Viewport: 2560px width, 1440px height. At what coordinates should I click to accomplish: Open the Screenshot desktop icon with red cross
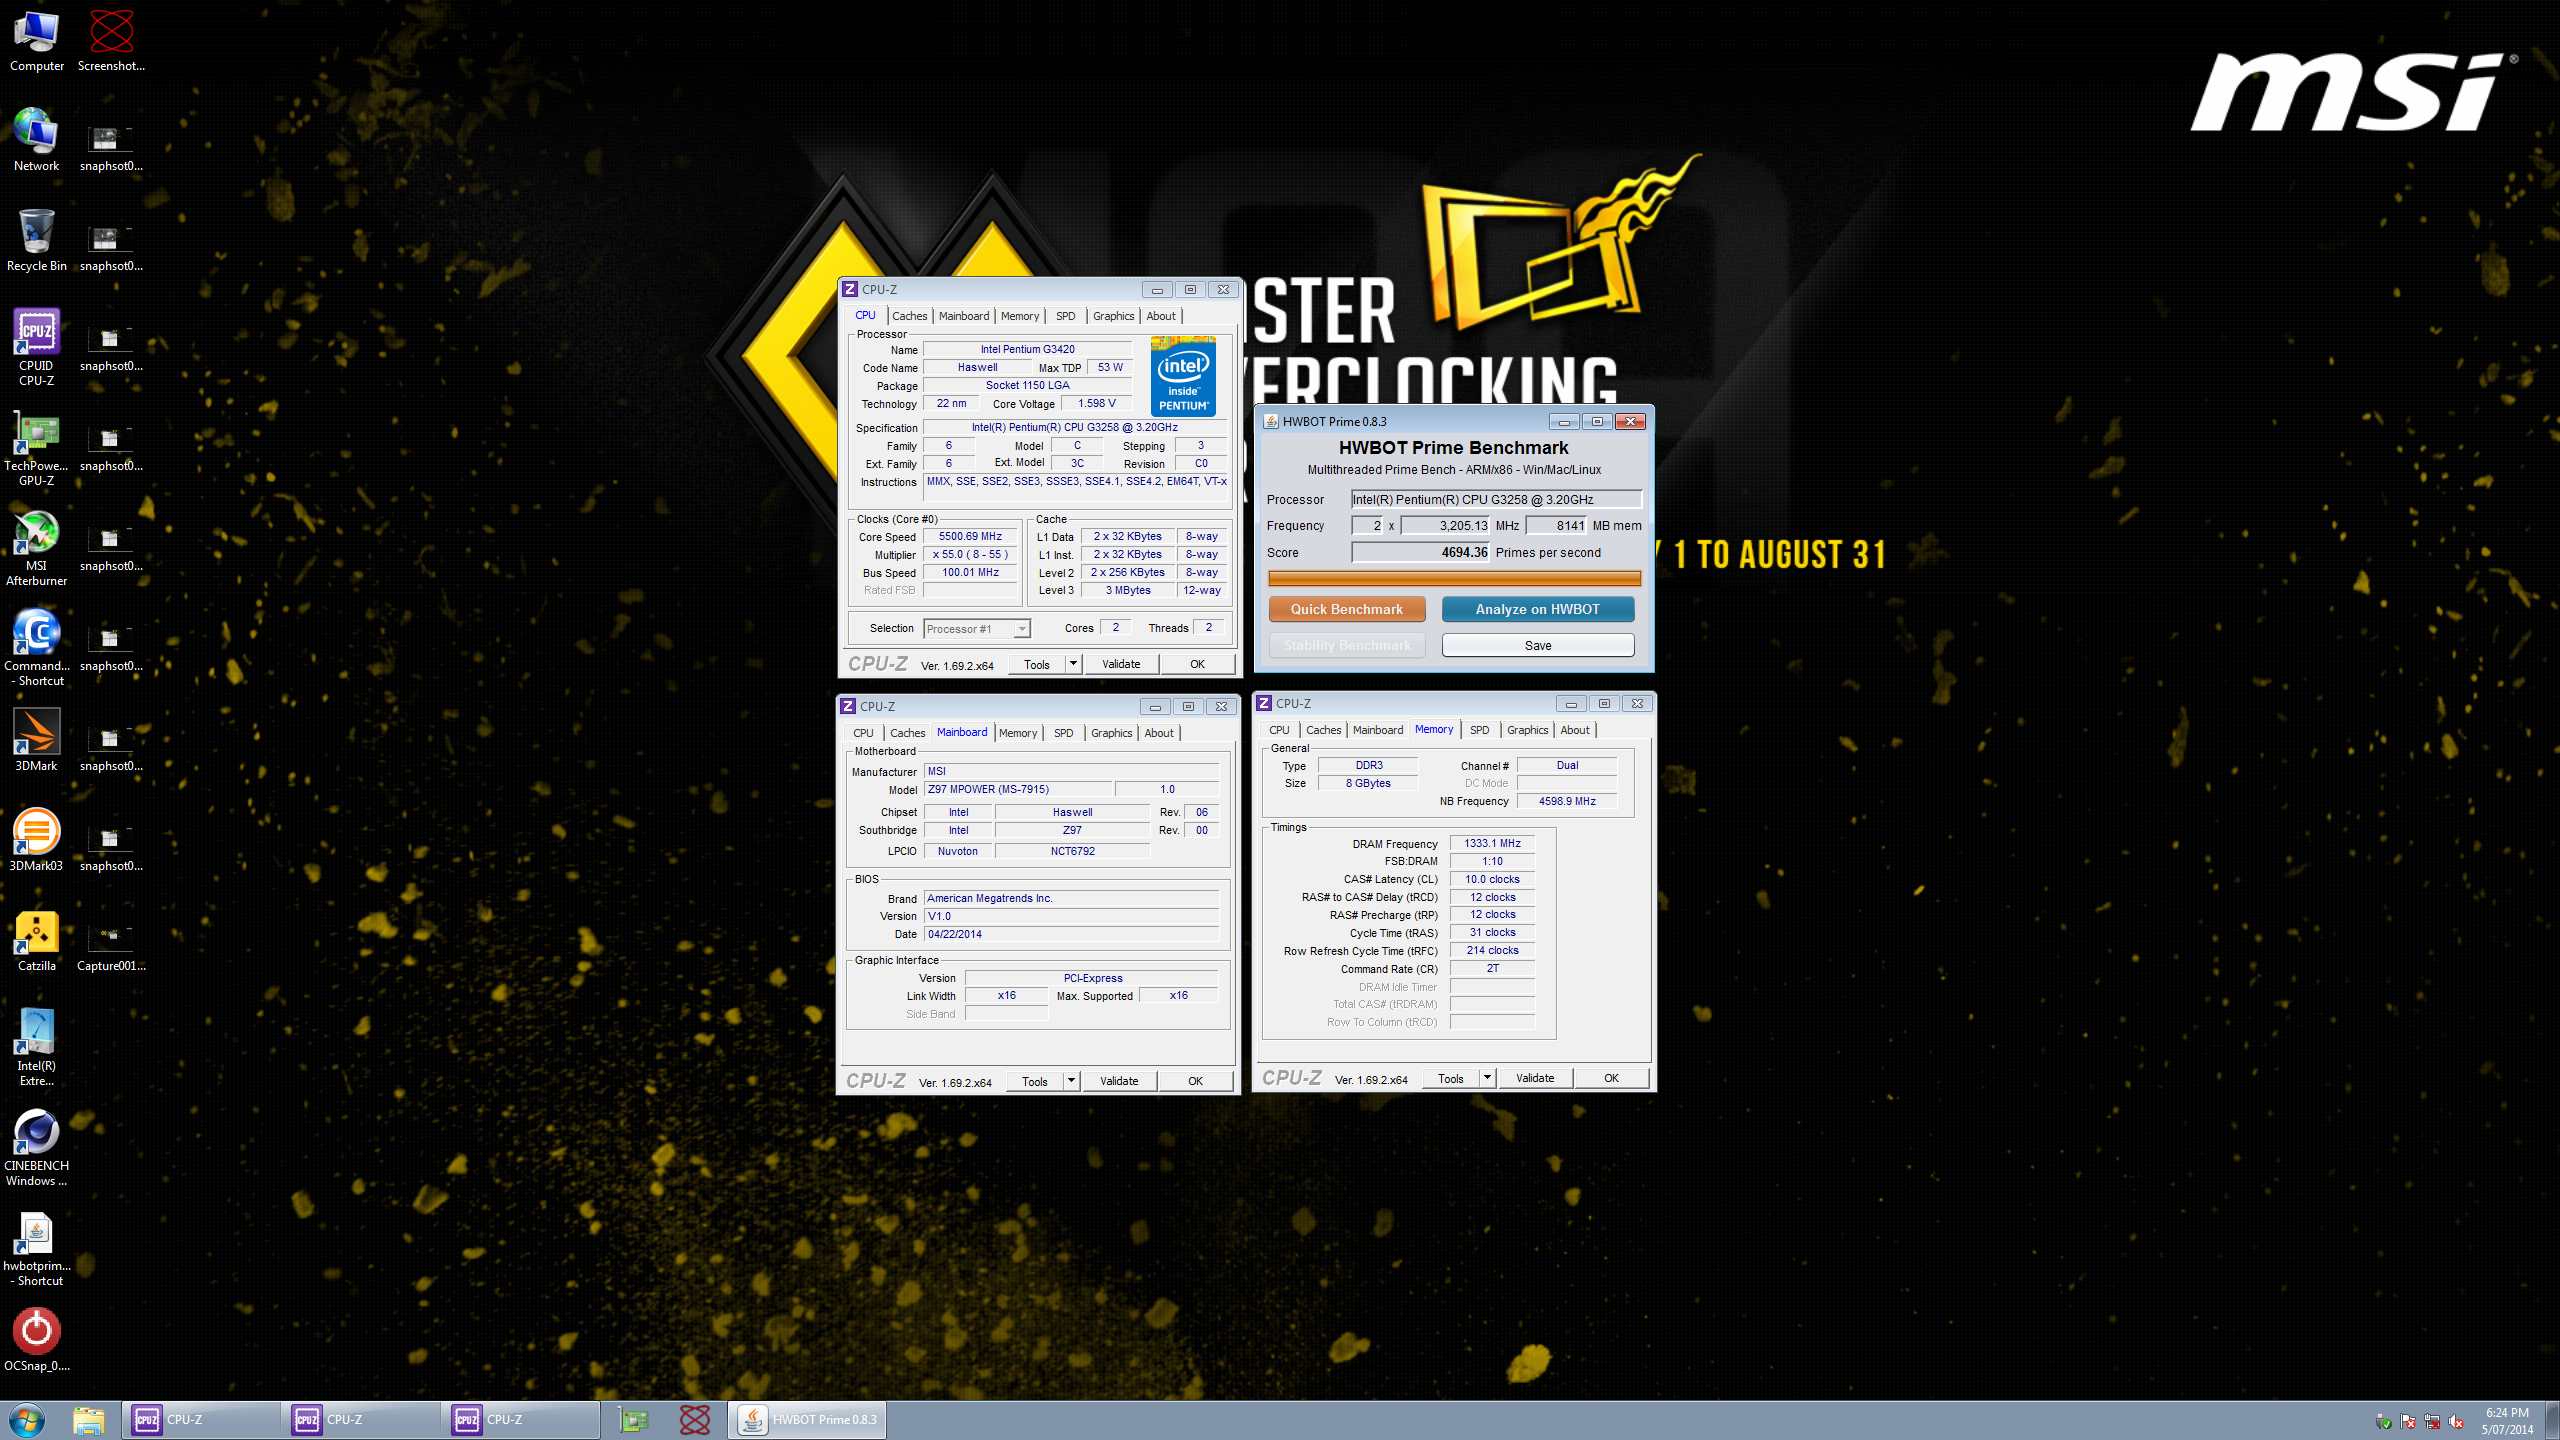(x=111, y=40)
